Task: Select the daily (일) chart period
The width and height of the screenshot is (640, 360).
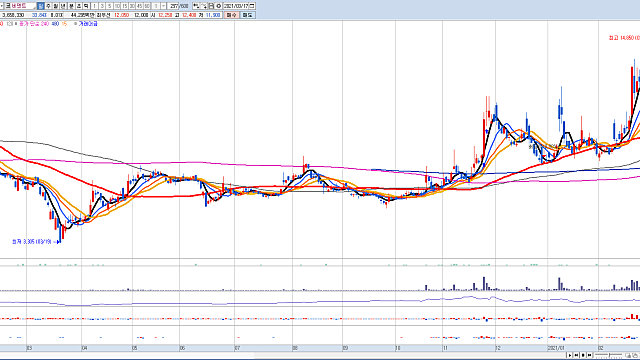Action: point(40,6)
